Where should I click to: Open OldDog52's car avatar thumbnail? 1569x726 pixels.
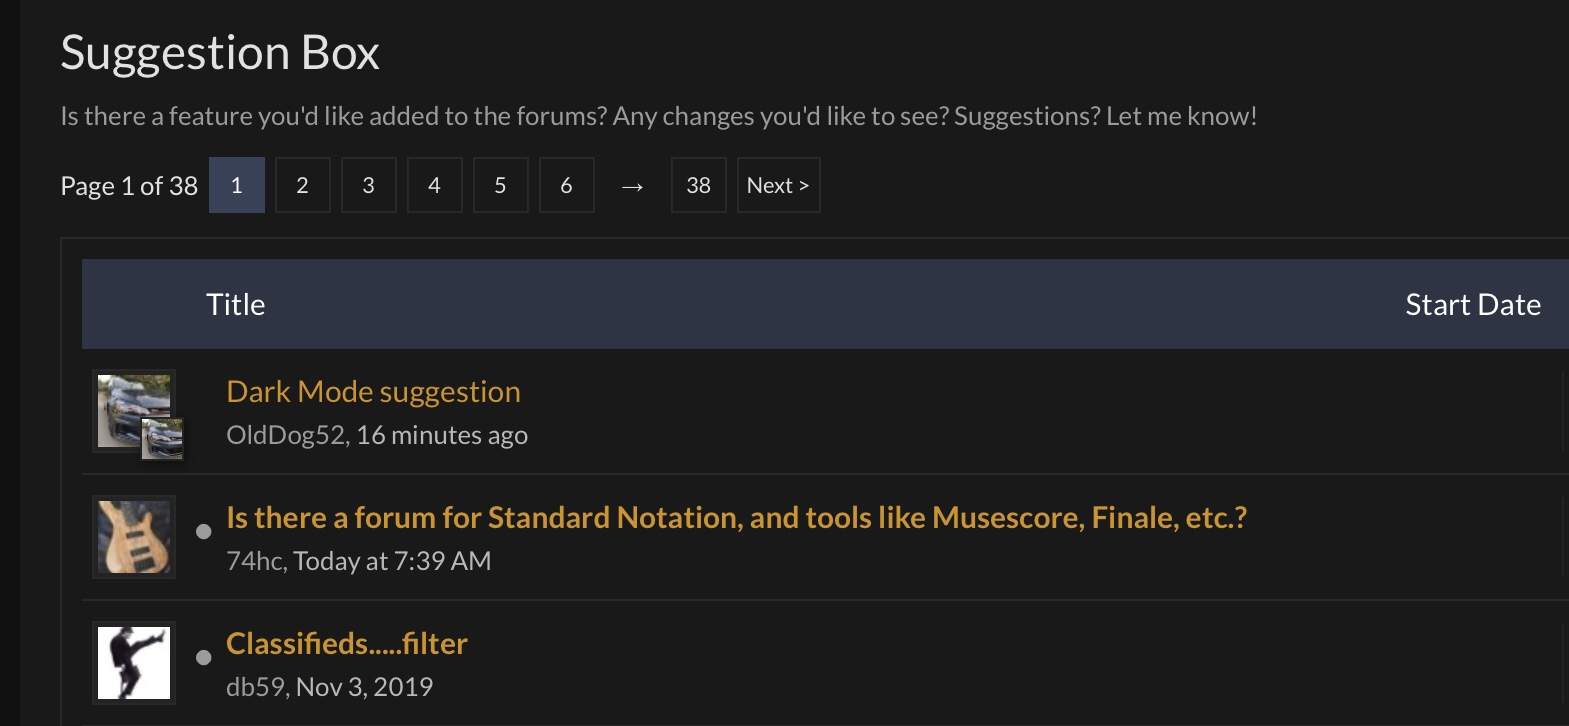[x=133, y=410]
